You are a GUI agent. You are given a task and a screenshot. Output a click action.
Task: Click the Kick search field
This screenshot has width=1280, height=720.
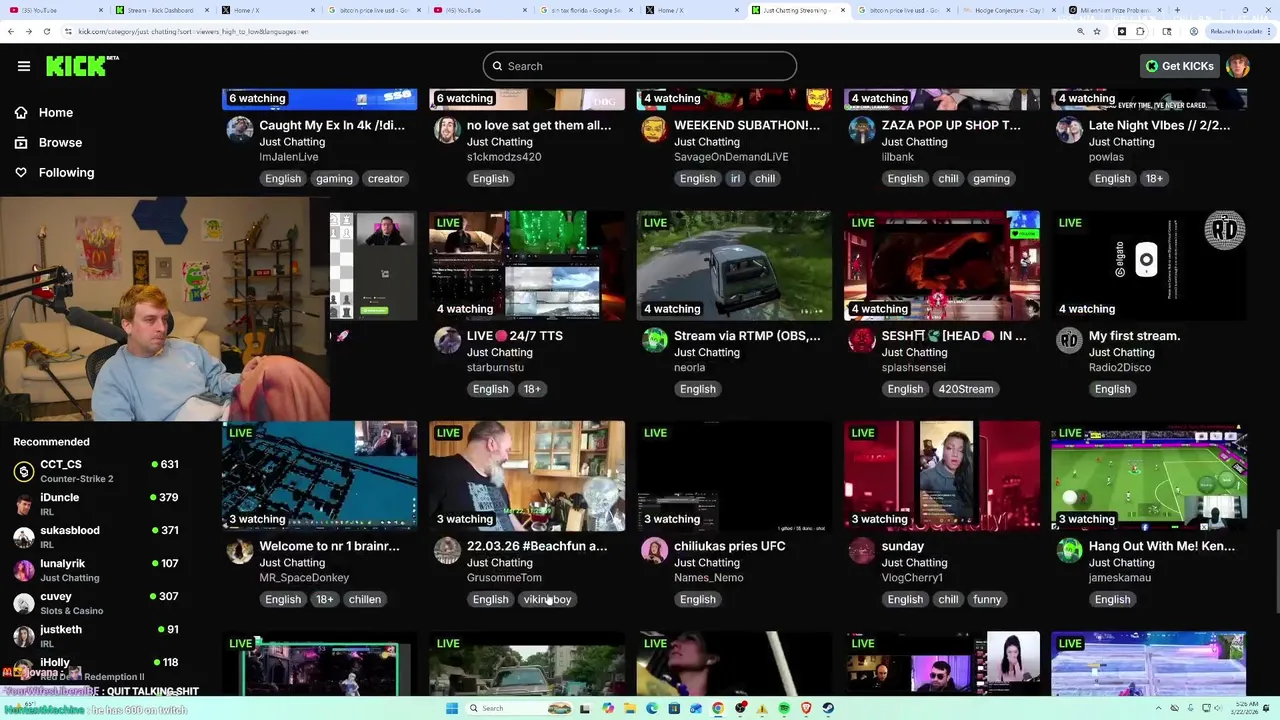click(640, 66)
